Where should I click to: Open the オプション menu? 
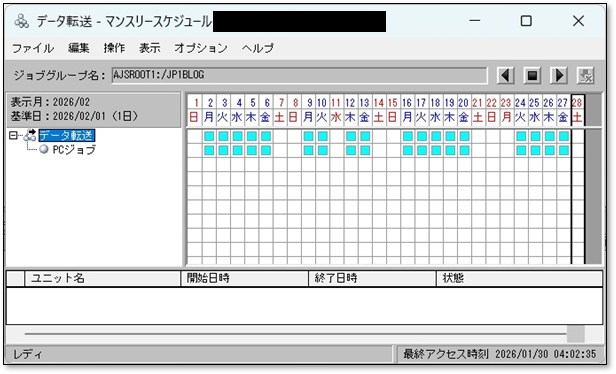point(201,48)
